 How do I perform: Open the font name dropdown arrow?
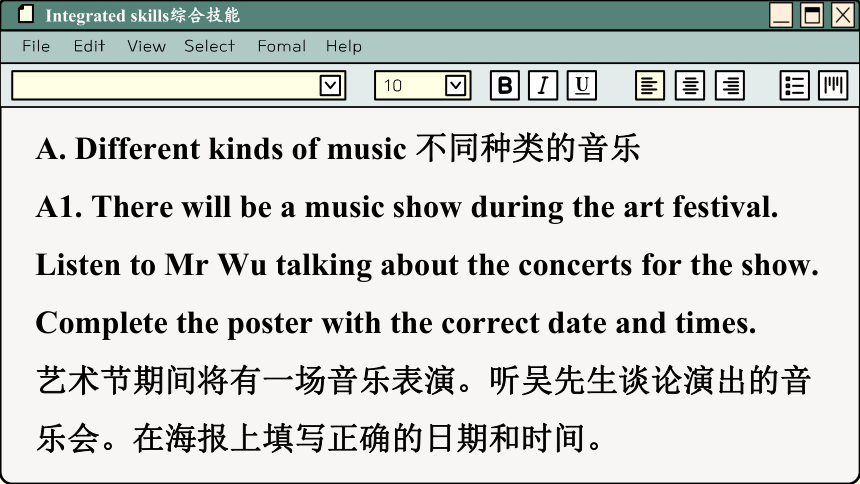click(330, 86)
